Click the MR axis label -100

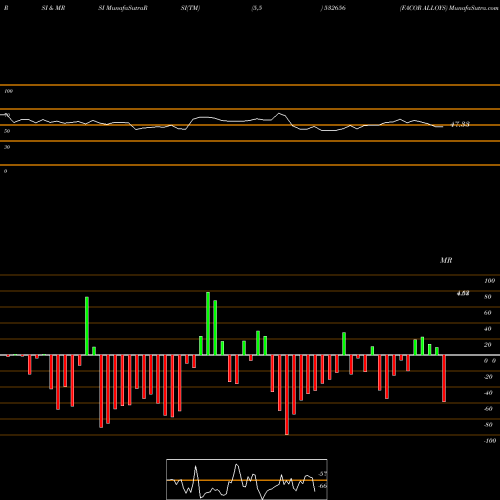click(490, 441)
